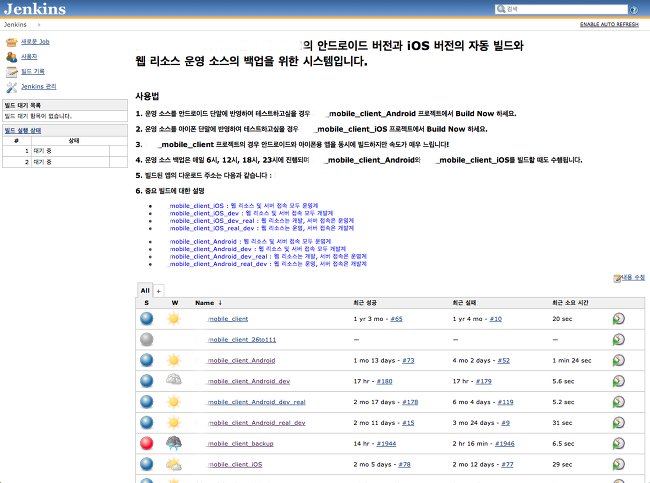
Task: Sort by the last duration column header
Action: pyautogui.click(x=570, y=303)
